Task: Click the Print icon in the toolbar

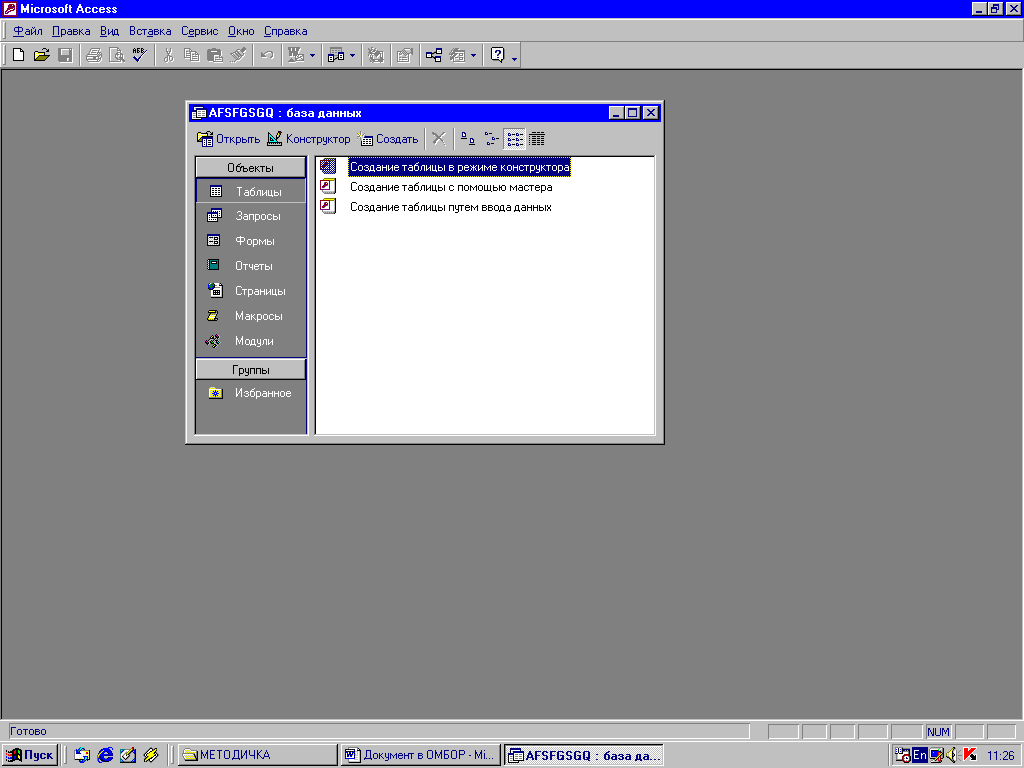Action: 94,55
